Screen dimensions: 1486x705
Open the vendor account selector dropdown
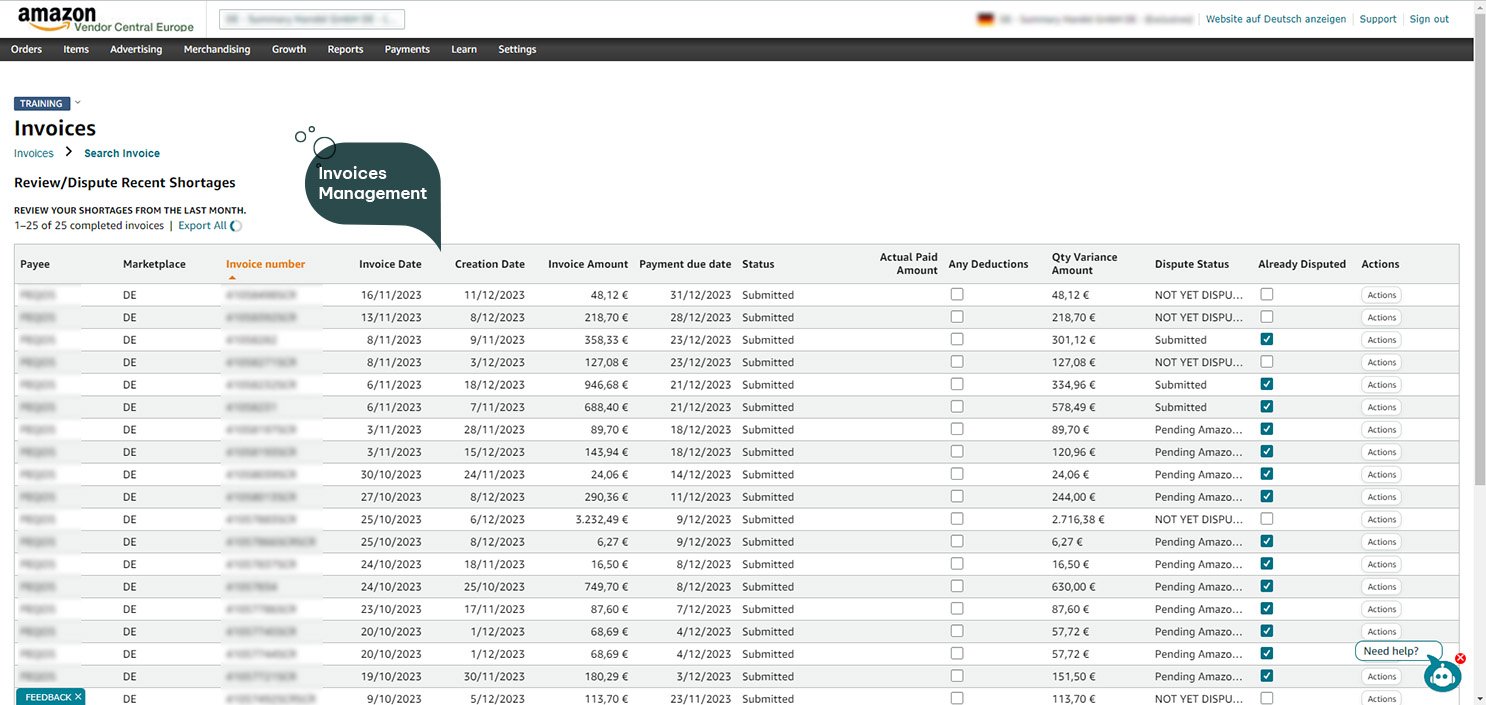[x=311, y=19]
